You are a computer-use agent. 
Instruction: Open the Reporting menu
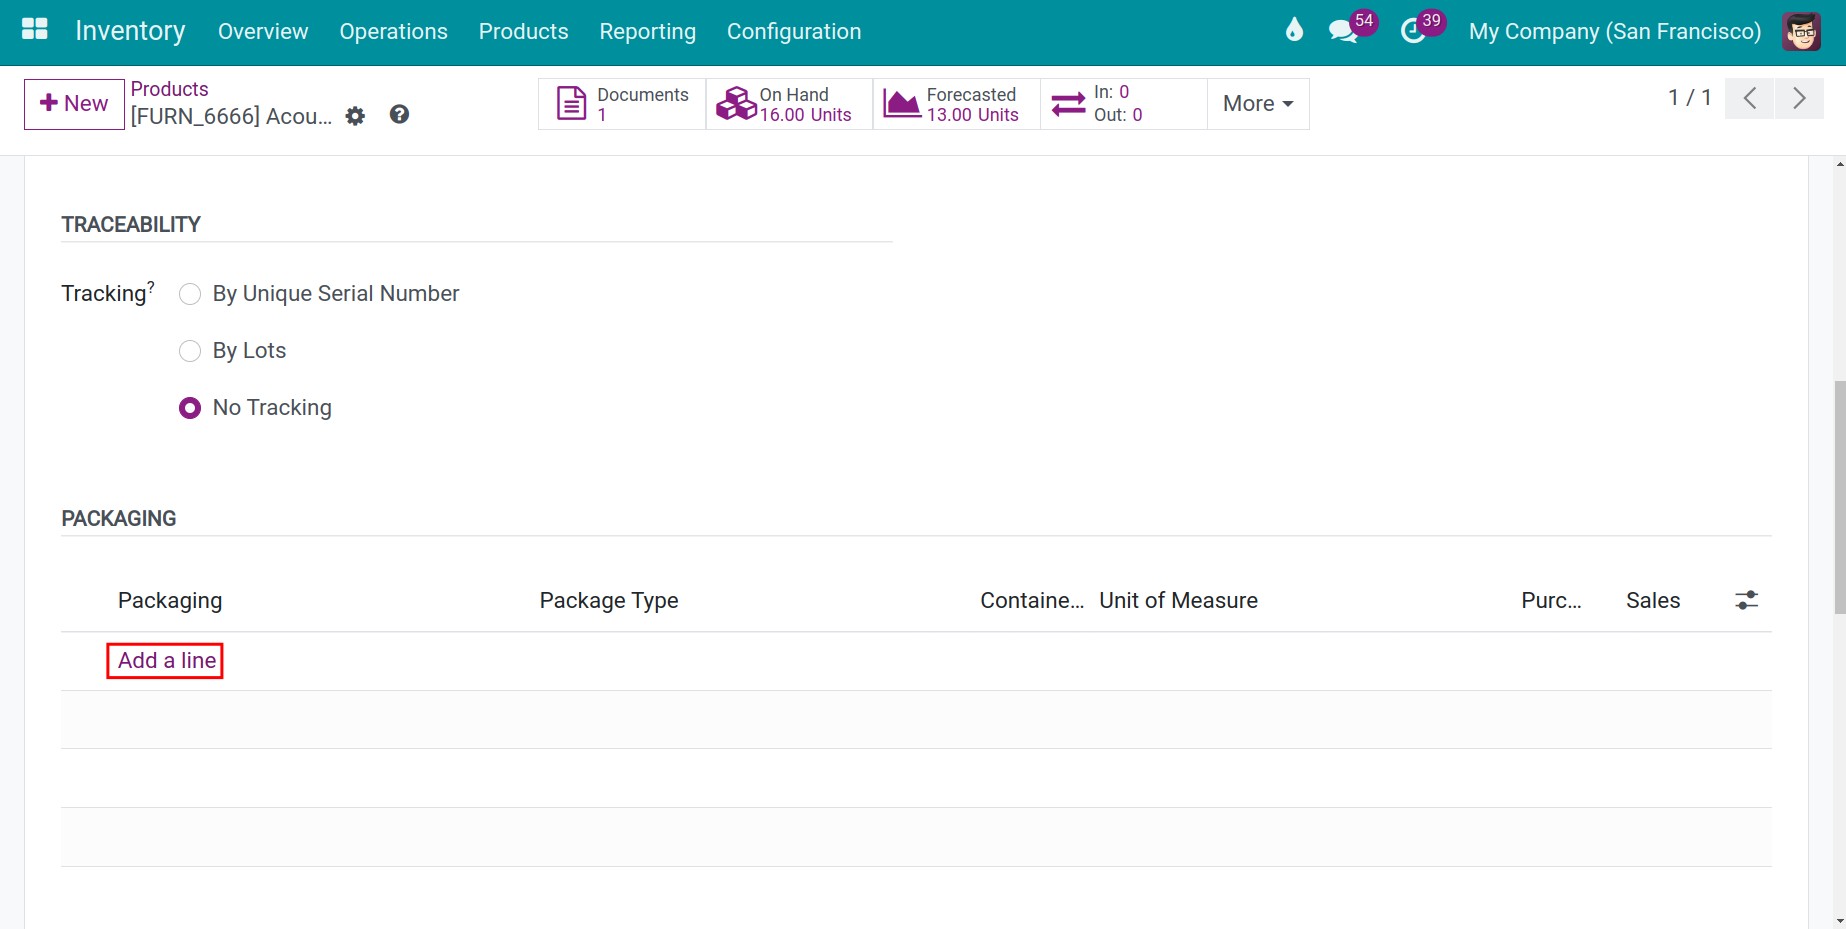tap(647, 31)
